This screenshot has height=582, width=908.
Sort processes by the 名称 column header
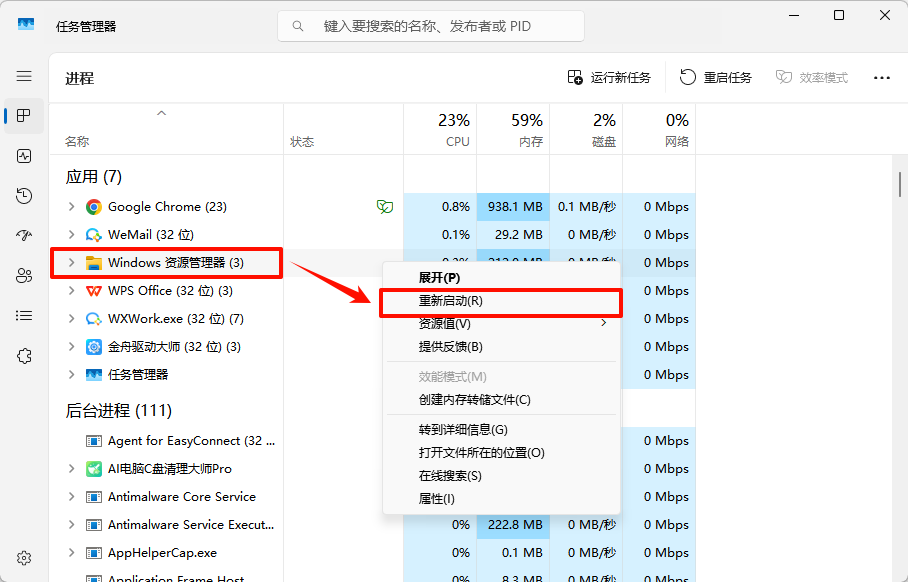coord(77,141)
